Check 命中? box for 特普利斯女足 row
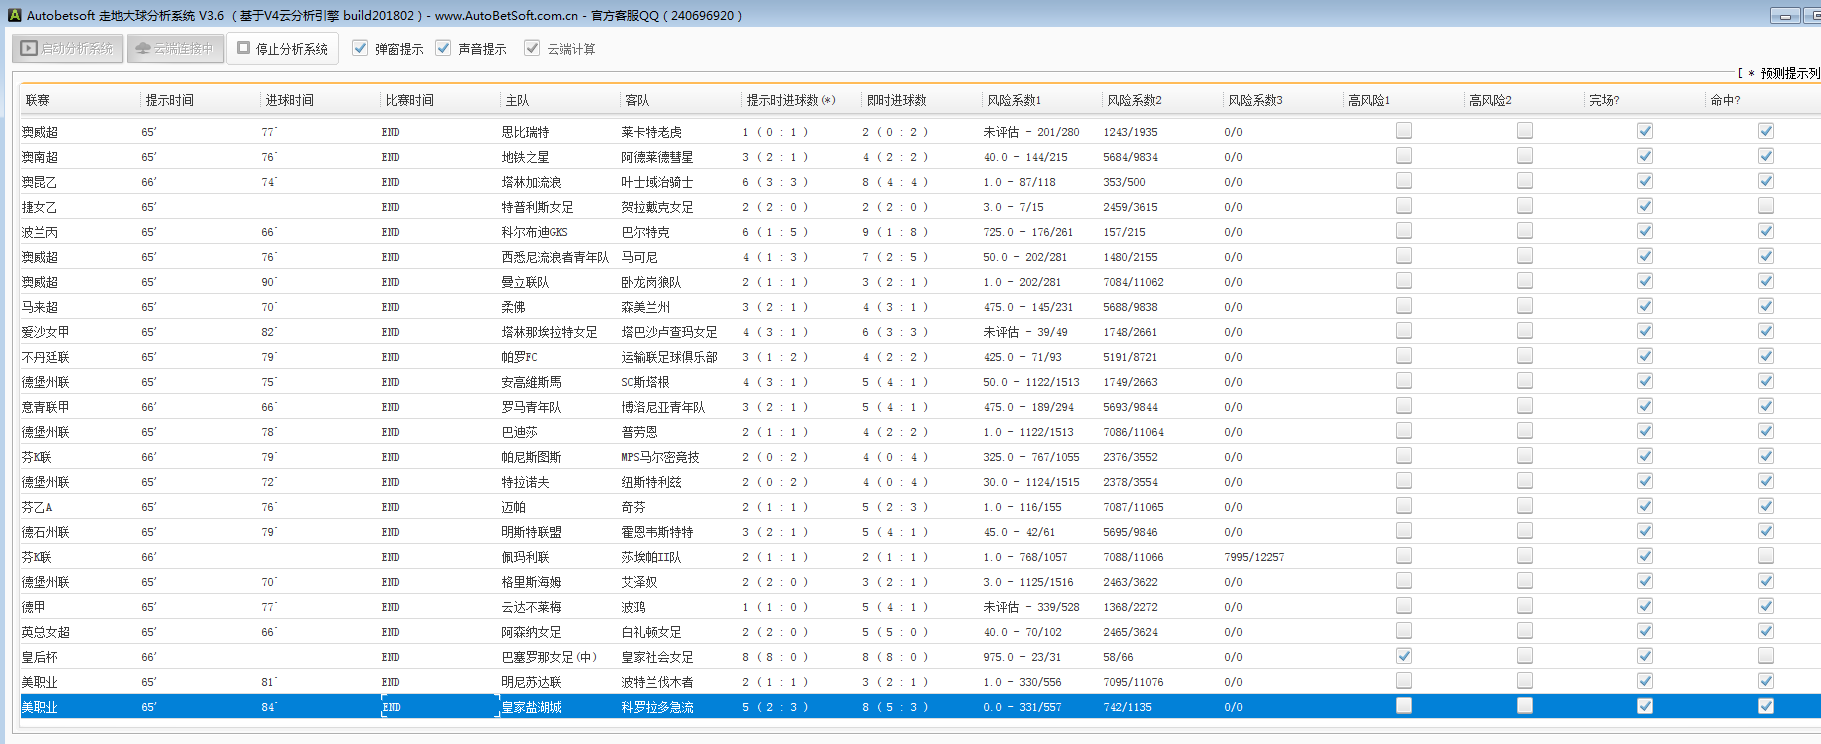Image resolution: width=1821 pixels, height=744 pixels. (1766, 206)
